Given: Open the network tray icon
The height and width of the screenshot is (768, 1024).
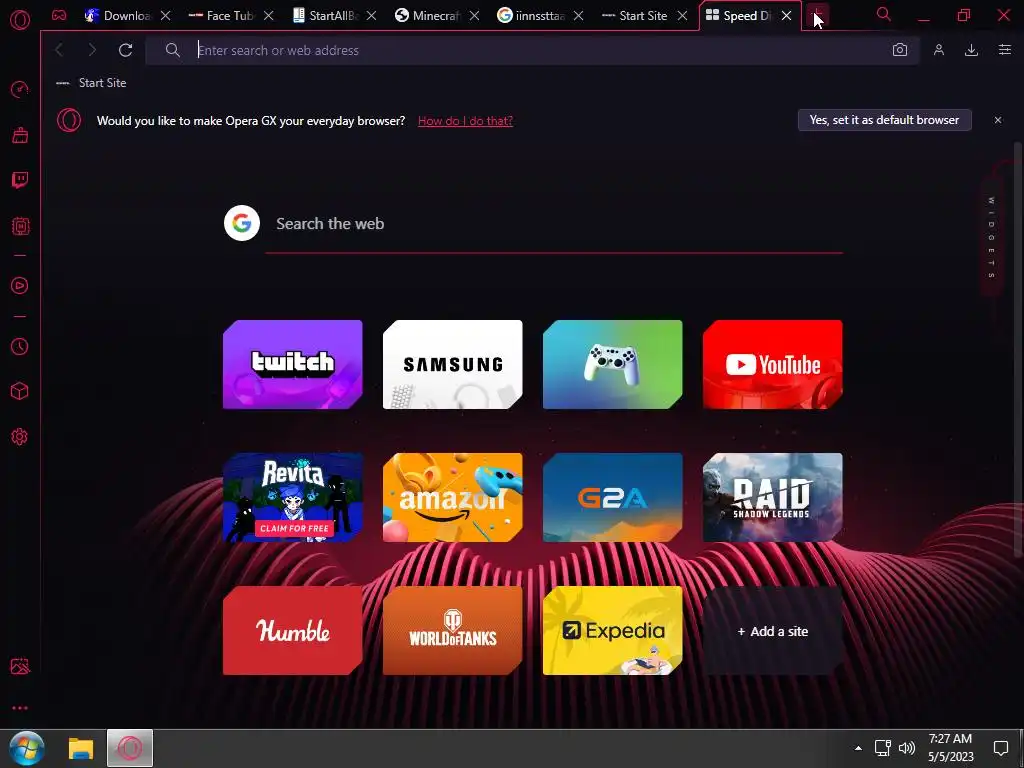Looking at the screenshot, I should (883, 748).
